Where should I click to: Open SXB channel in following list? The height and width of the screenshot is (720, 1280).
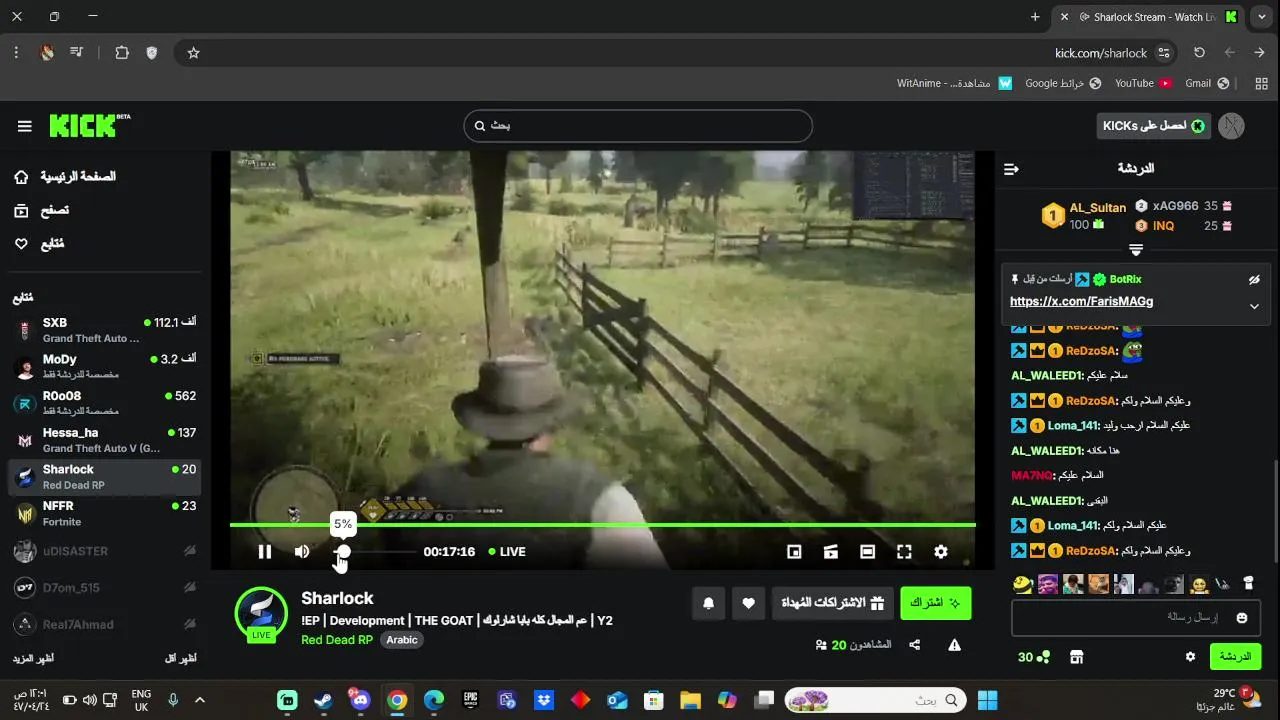click(105, 330)
